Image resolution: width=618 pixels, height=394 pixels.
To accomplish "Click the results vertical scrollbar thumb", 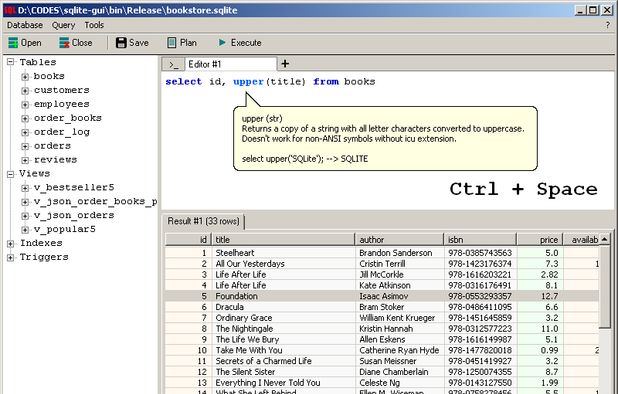I will pos(605,286).
